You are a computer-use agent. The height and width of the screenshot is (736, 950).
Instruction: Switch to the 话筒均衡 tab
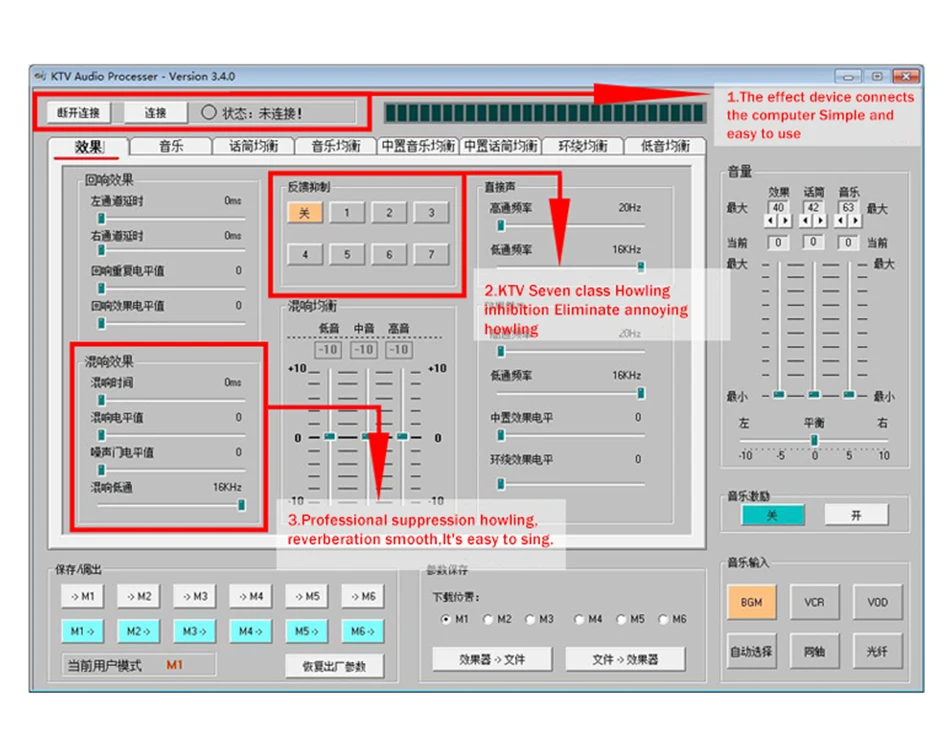[x=253, y=146]
